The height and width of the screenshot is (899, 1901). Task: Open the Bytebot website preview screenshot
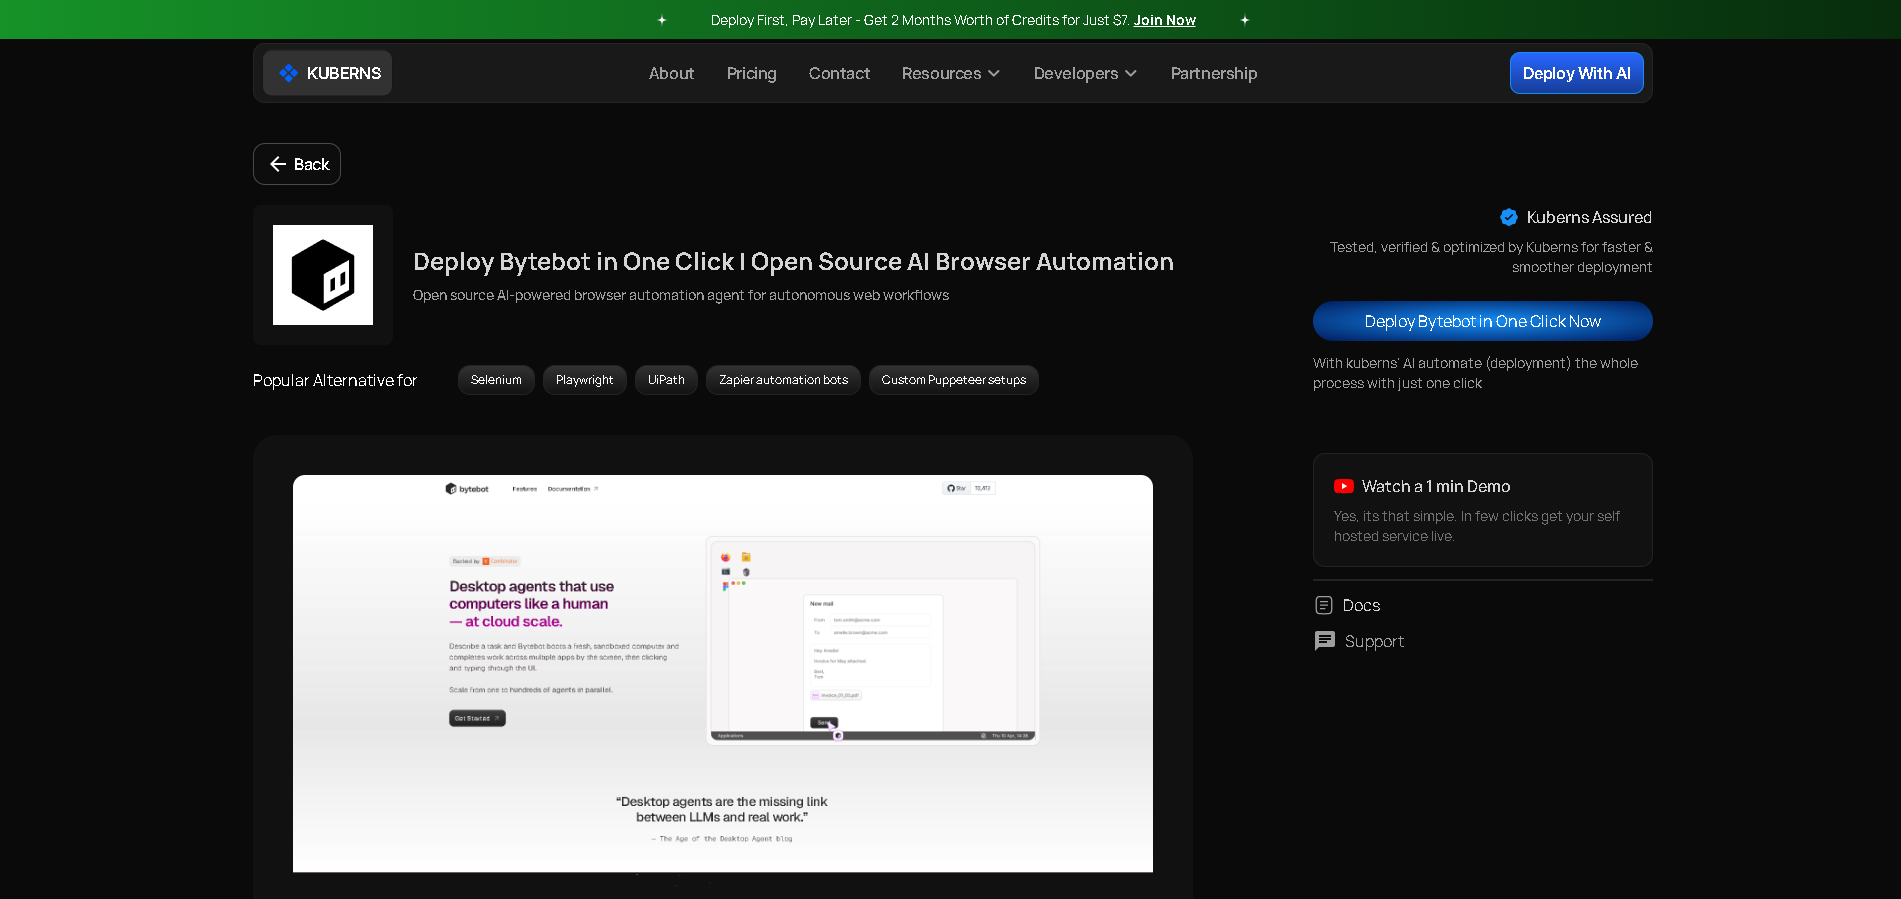tap(722, 673)
